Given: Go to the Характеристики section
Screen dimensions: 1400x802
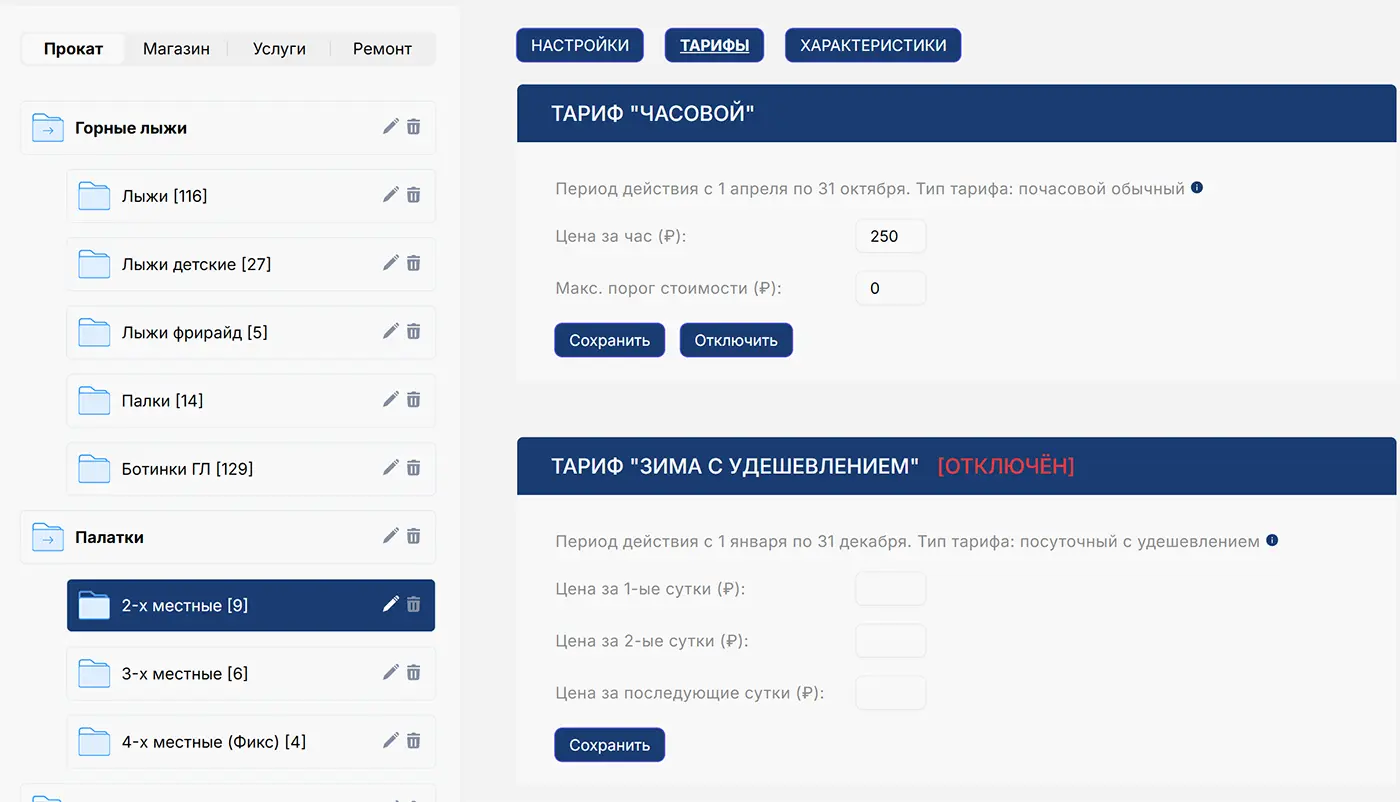Looking at the screenshot, I should tap(873, 45).
